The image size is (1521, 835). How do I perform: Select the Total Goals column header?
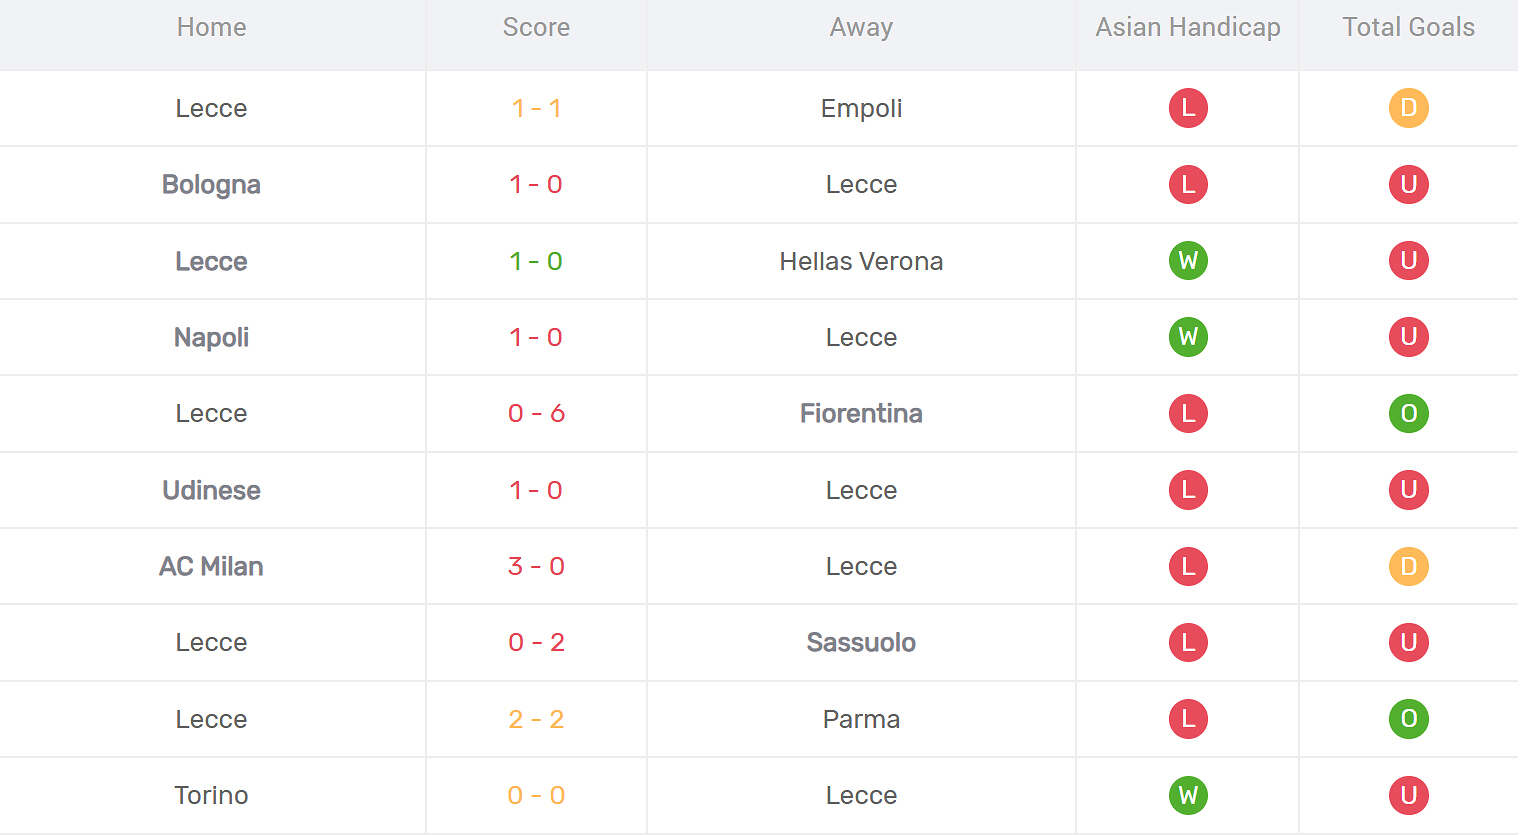click(x=1408, y=27)
